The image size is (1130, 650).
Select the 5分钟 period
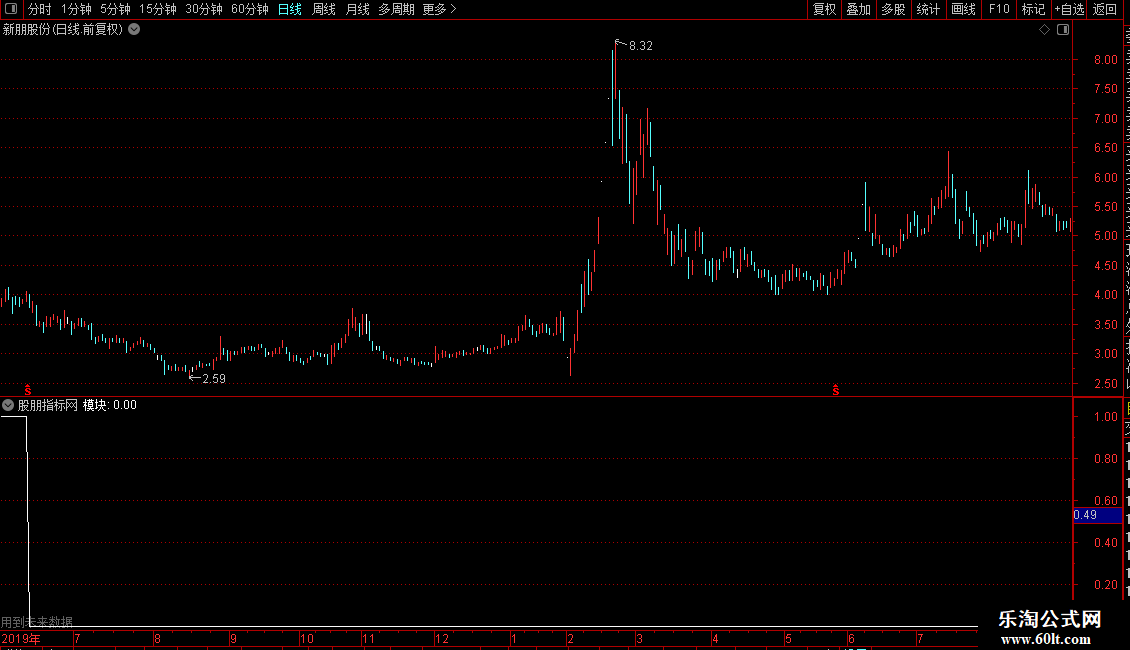pos(115,9)
